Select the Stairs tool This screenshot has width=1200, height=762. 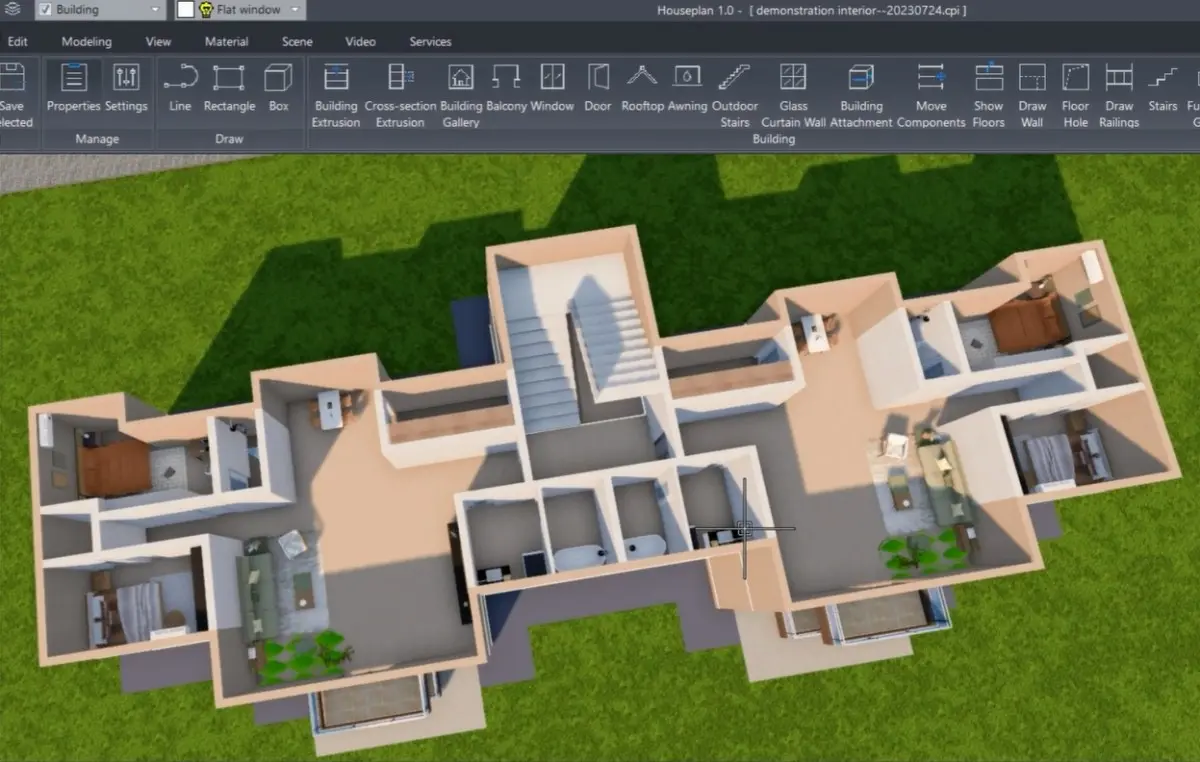coord(1163,88)
